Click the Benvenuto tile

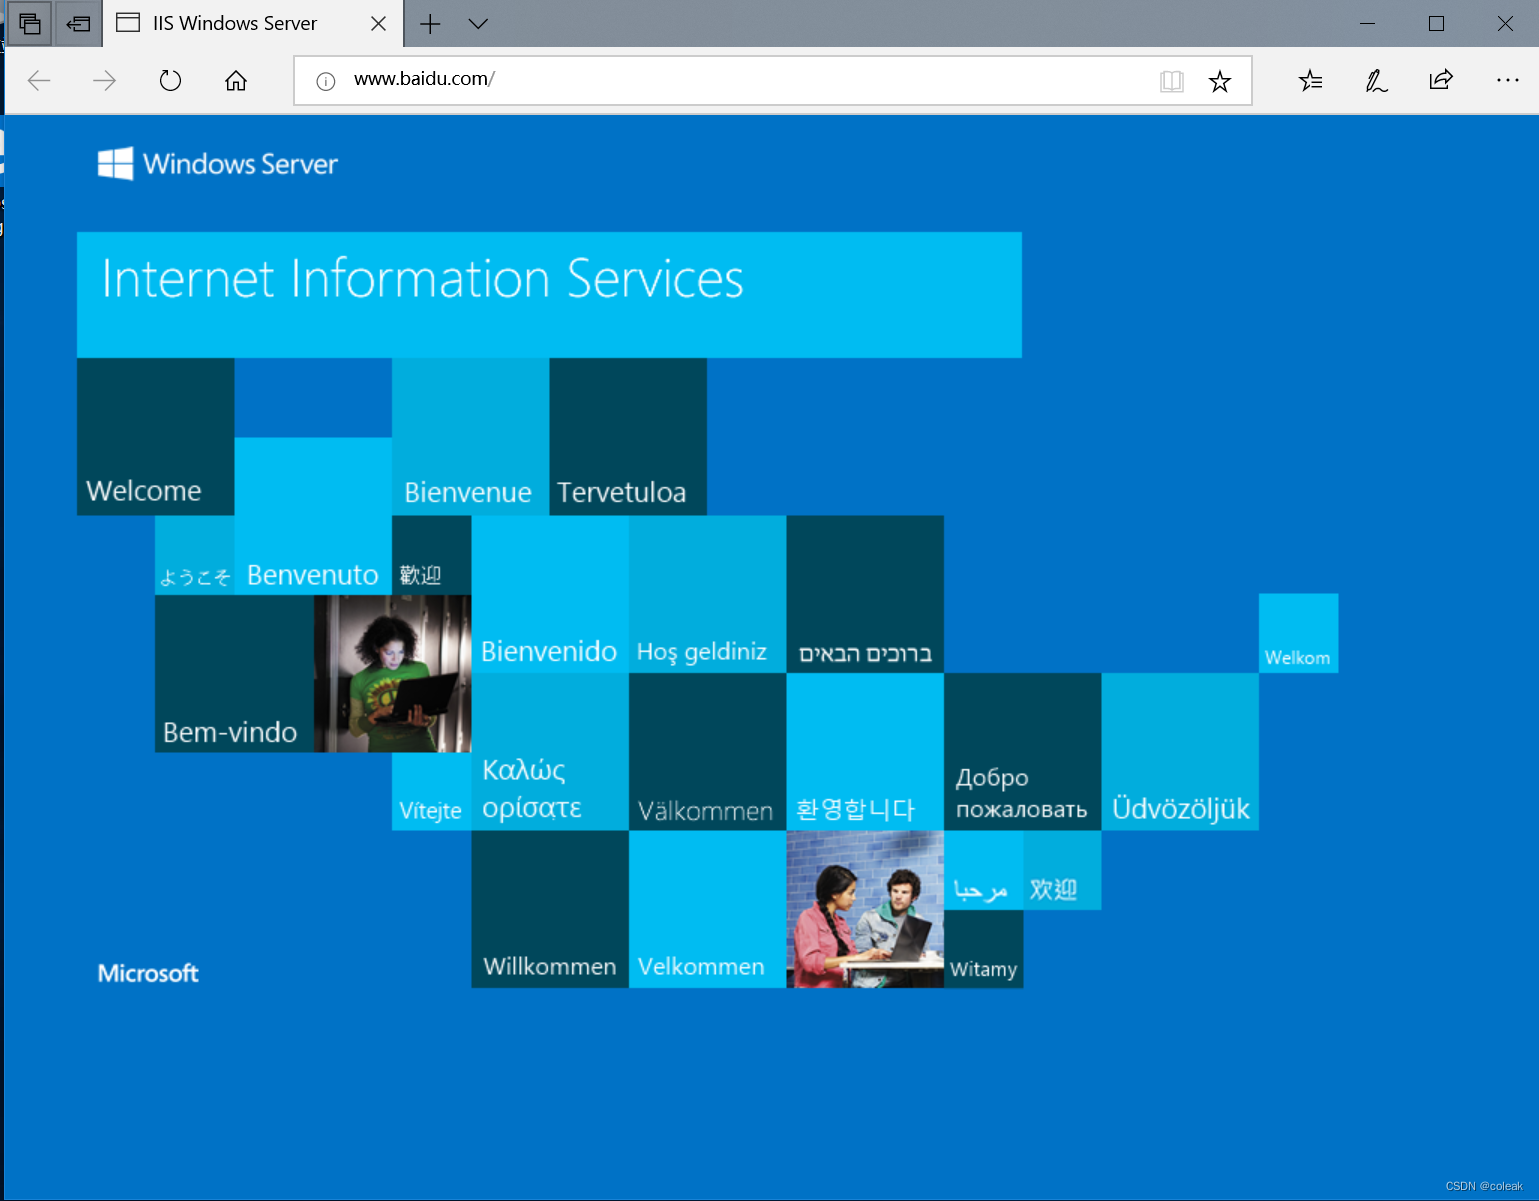[313, 516]
